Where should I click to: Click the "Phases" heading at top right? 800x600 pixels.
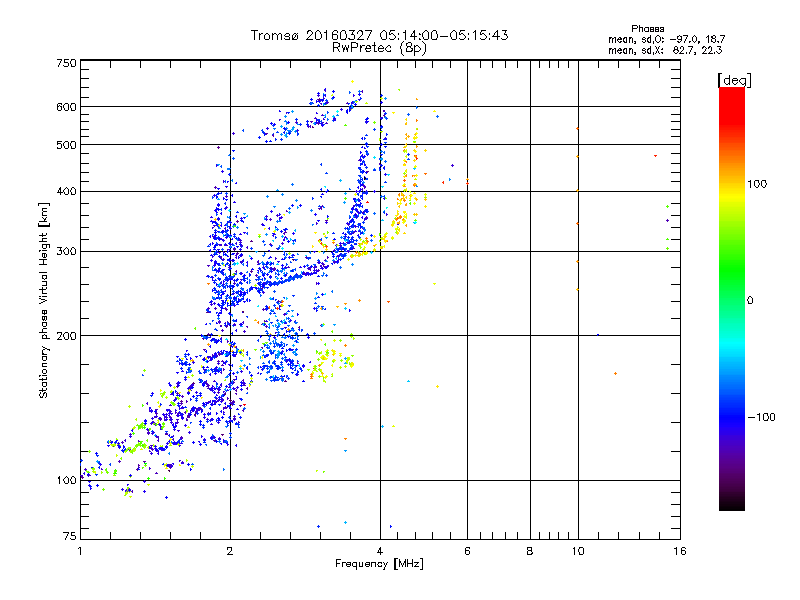click(x=647, y=29)
